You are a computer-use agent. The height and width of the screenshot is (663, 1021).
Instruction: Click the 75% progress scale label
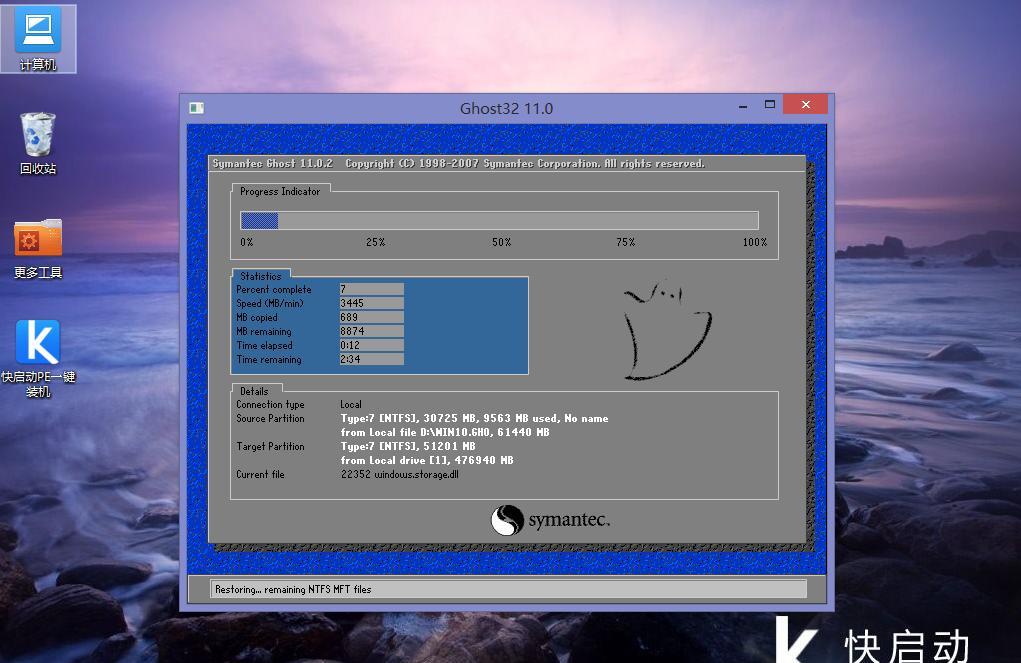(626, 242)
